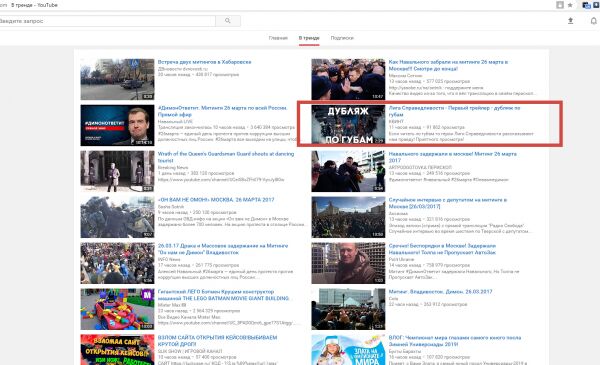Open INFO News channel name
The height and width of the screenshot is (365, 600).
tap(169, 259)
